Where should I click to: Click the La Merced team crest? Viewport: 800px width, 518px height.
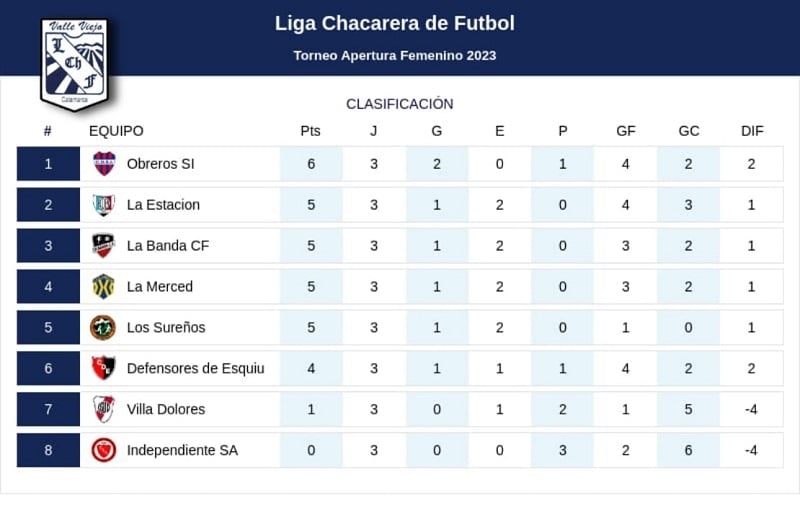pos(103,287)
